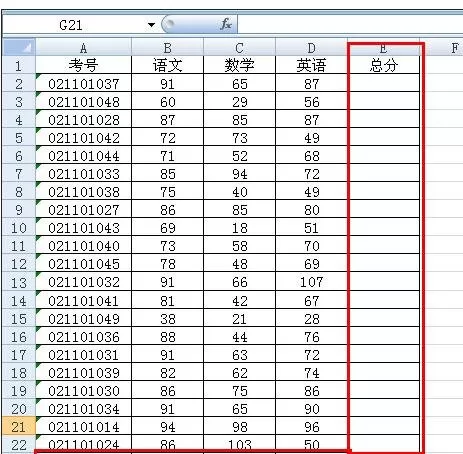Click cell with exam number 021101030

pyautogui.click(x=84, y=390)
